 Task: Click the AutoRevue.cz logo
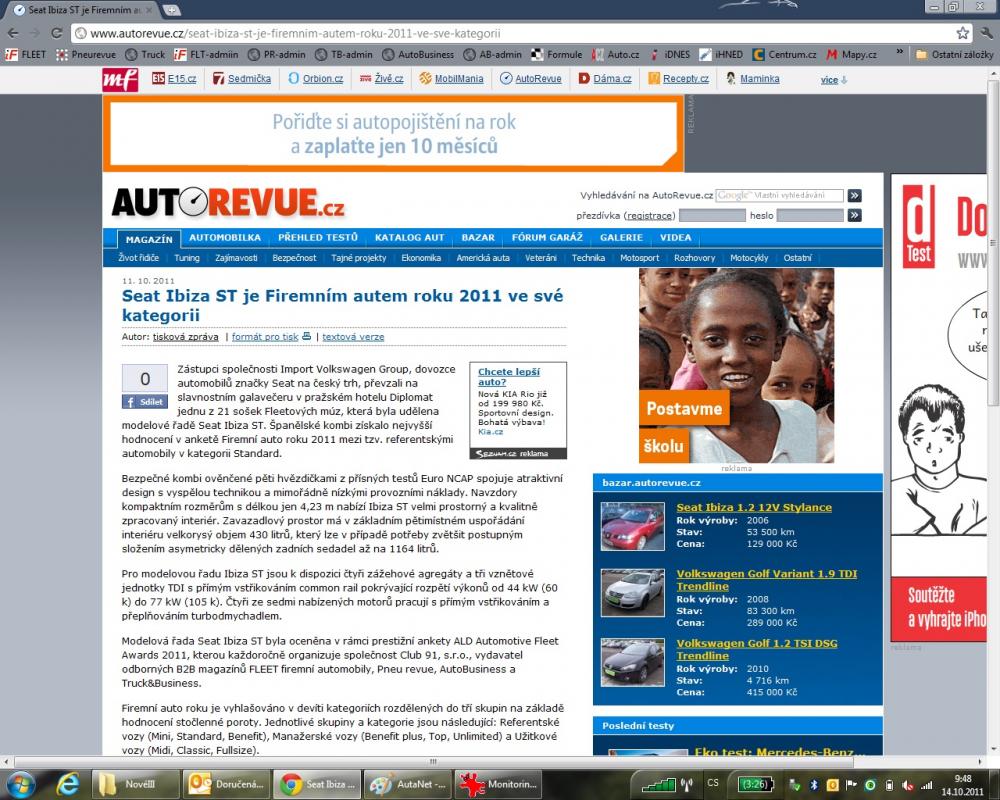(x=228, y=202)
